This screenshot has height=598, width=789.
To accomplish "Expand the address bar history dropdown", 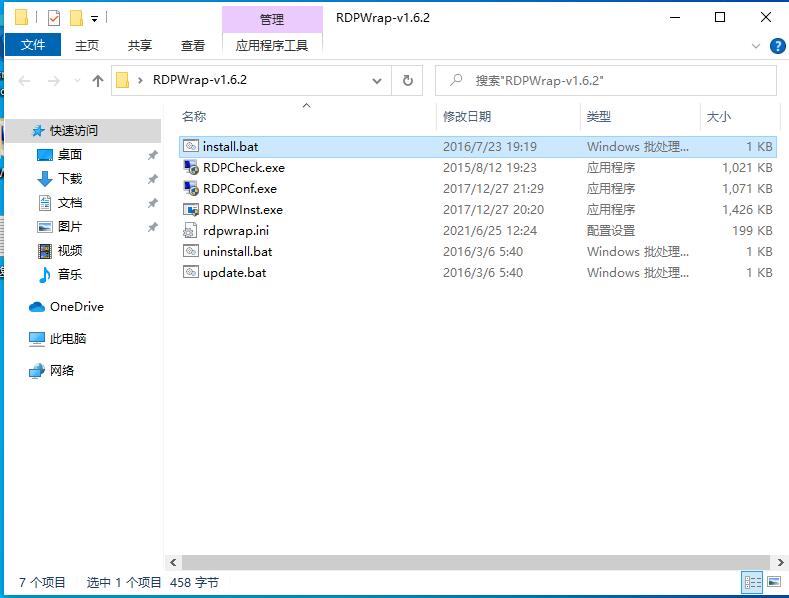I will [x=376, y=81].
